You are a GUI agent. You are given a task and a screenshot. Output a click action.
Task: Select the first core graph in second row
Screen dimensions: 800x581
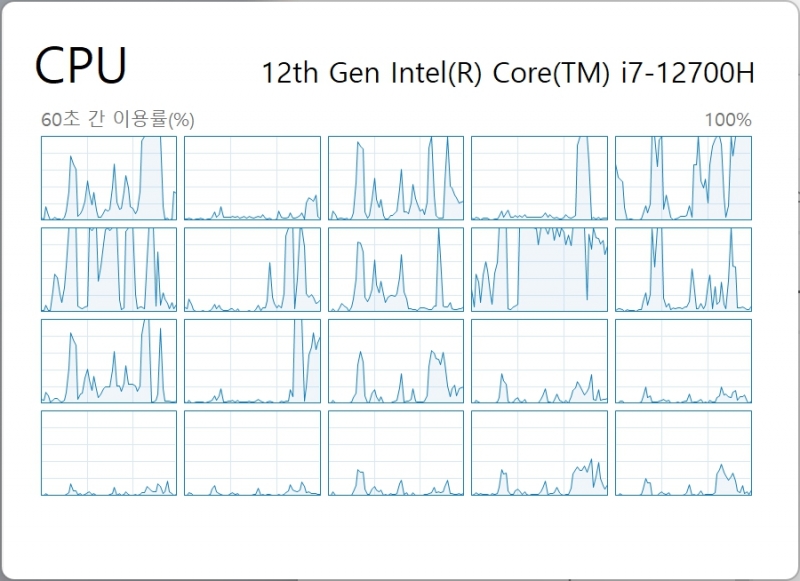[x=109, y=269]
